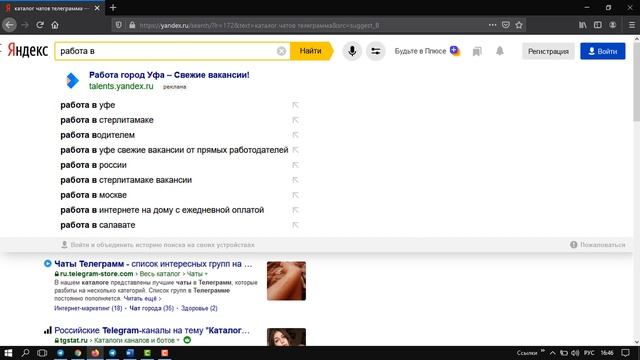Open page actions three-dot menu
Screen dimensions: 640x360
coord(492,25)
